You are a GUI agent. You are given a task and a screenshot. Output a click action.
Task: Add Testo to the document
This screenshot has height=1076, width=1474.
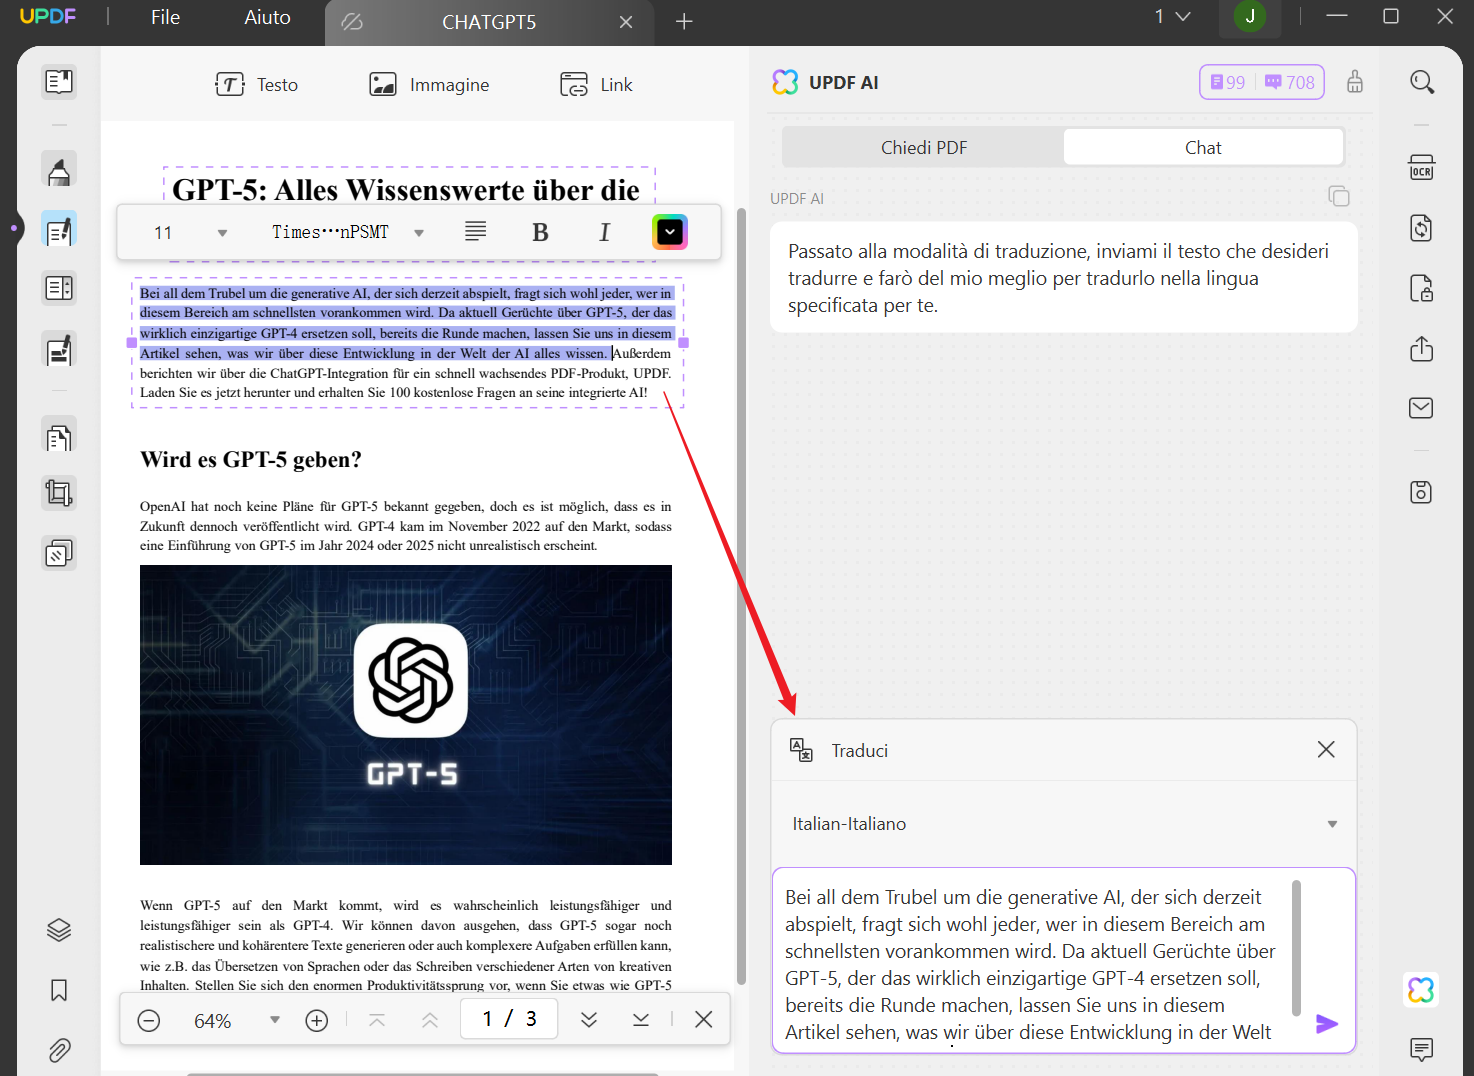pyautogui.click(x=257, y=85)
